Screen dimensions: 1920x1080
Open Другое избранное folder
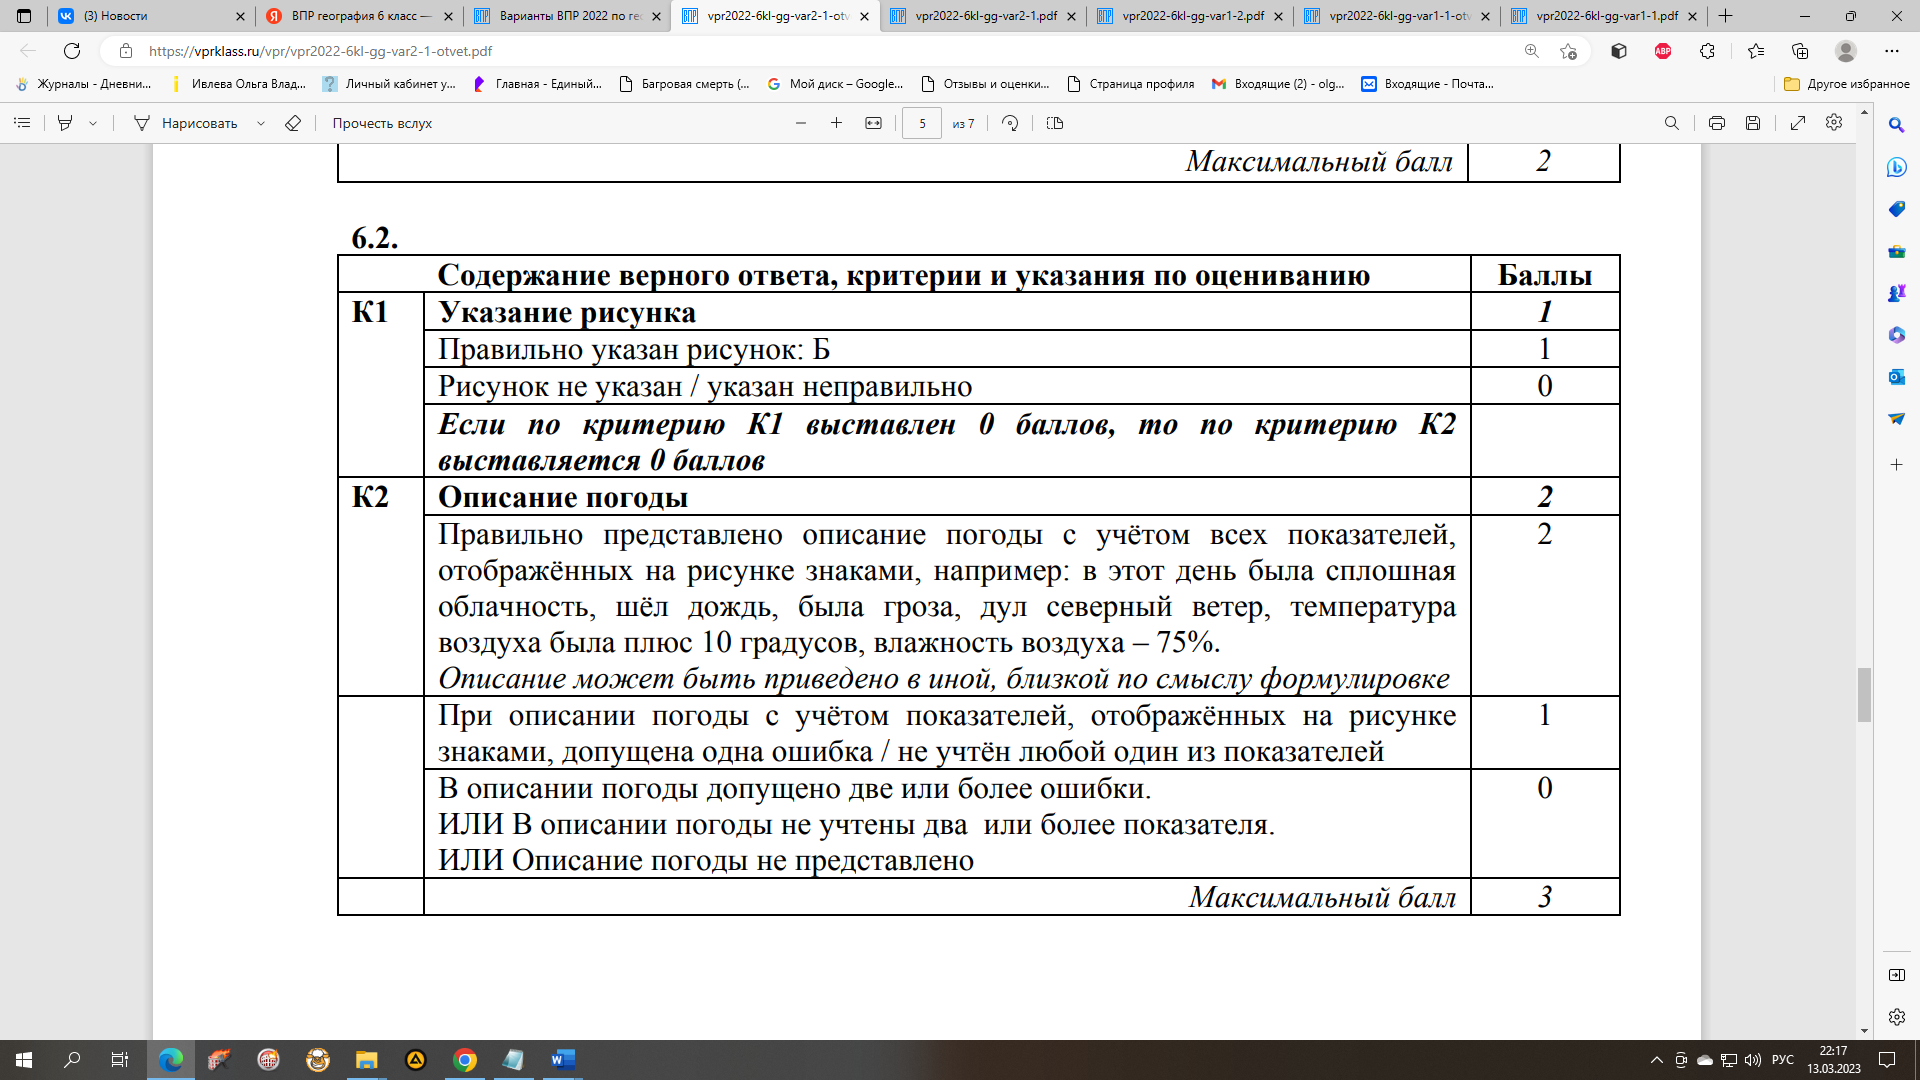(1847, 84)
